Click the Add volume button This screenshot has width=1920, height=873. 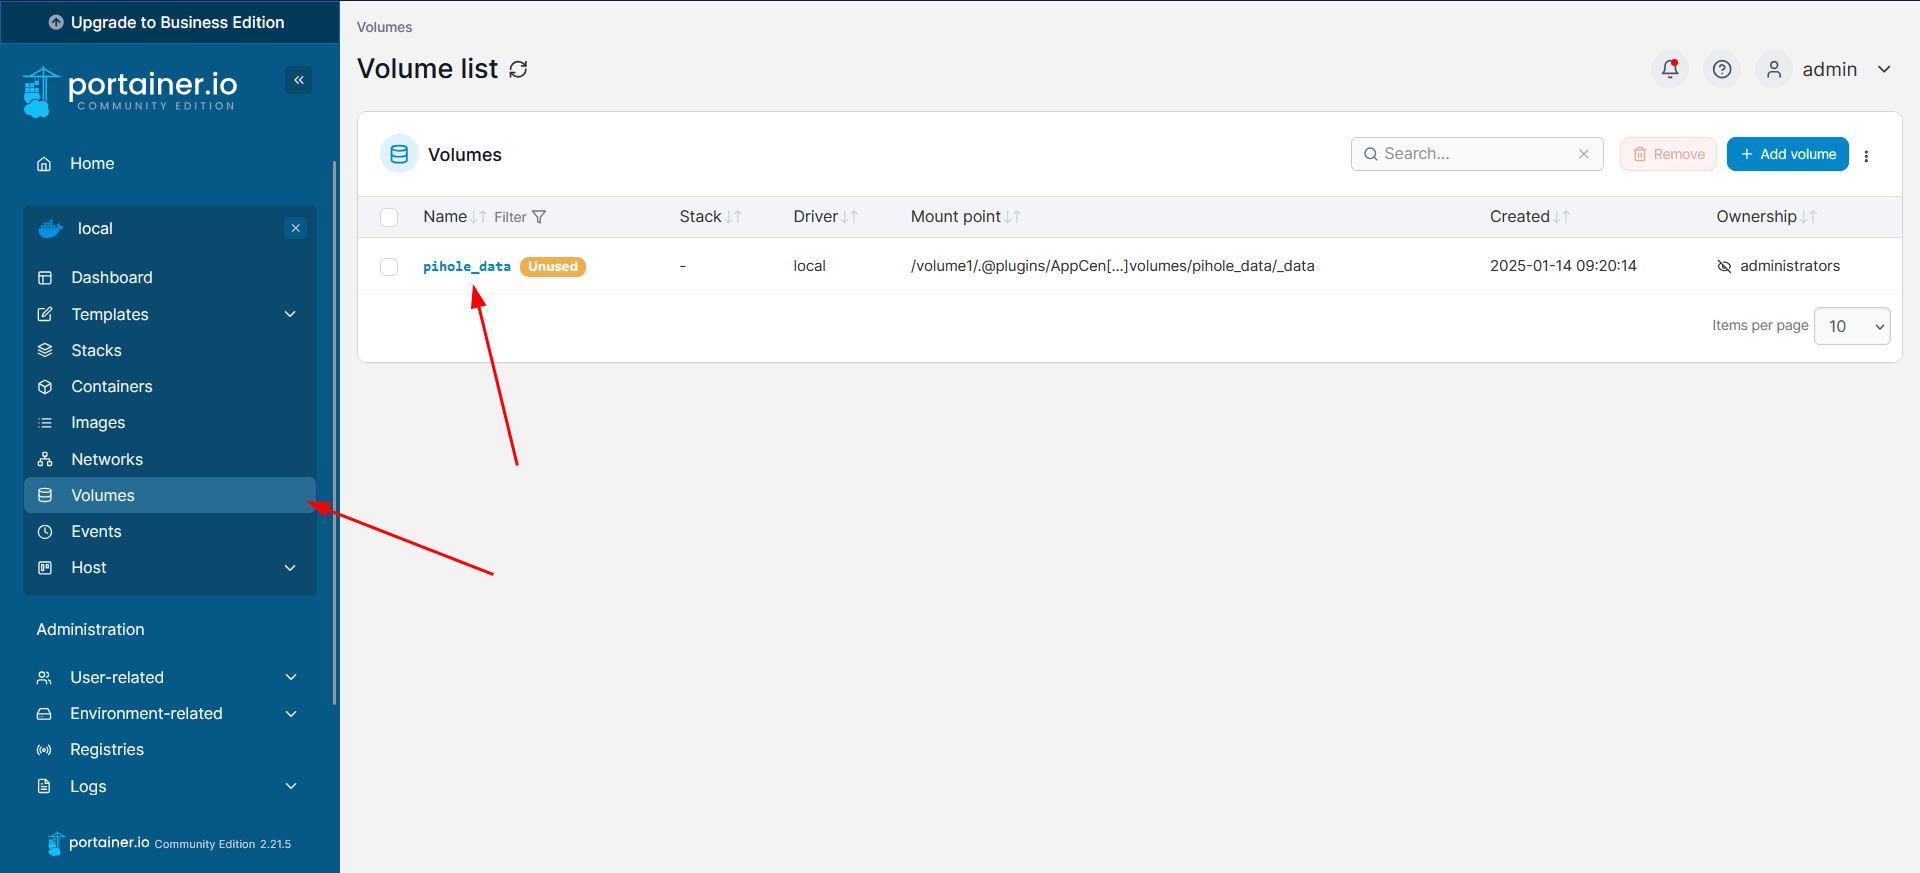pos(1787,154)
